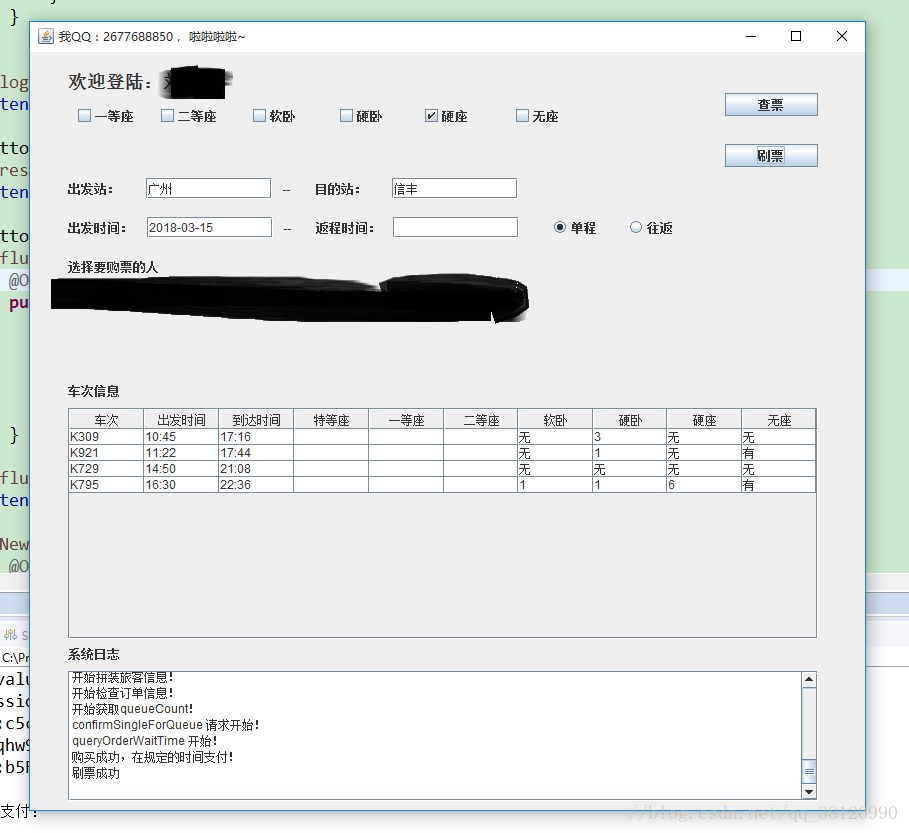
Task: Focus the 出发站 input field
Action: pyautogui.click(x=209, y=188)
